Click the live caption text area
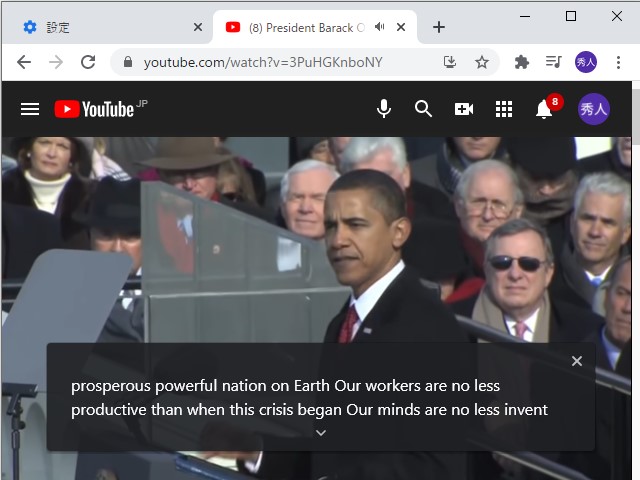Image resolution: width=640 pixels, height=480 pixels. 309,398
